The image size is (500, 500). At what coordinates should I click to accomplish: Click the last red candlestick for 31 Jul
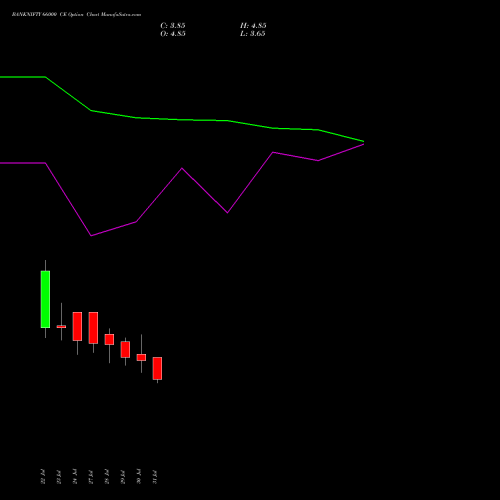point(157,368)
